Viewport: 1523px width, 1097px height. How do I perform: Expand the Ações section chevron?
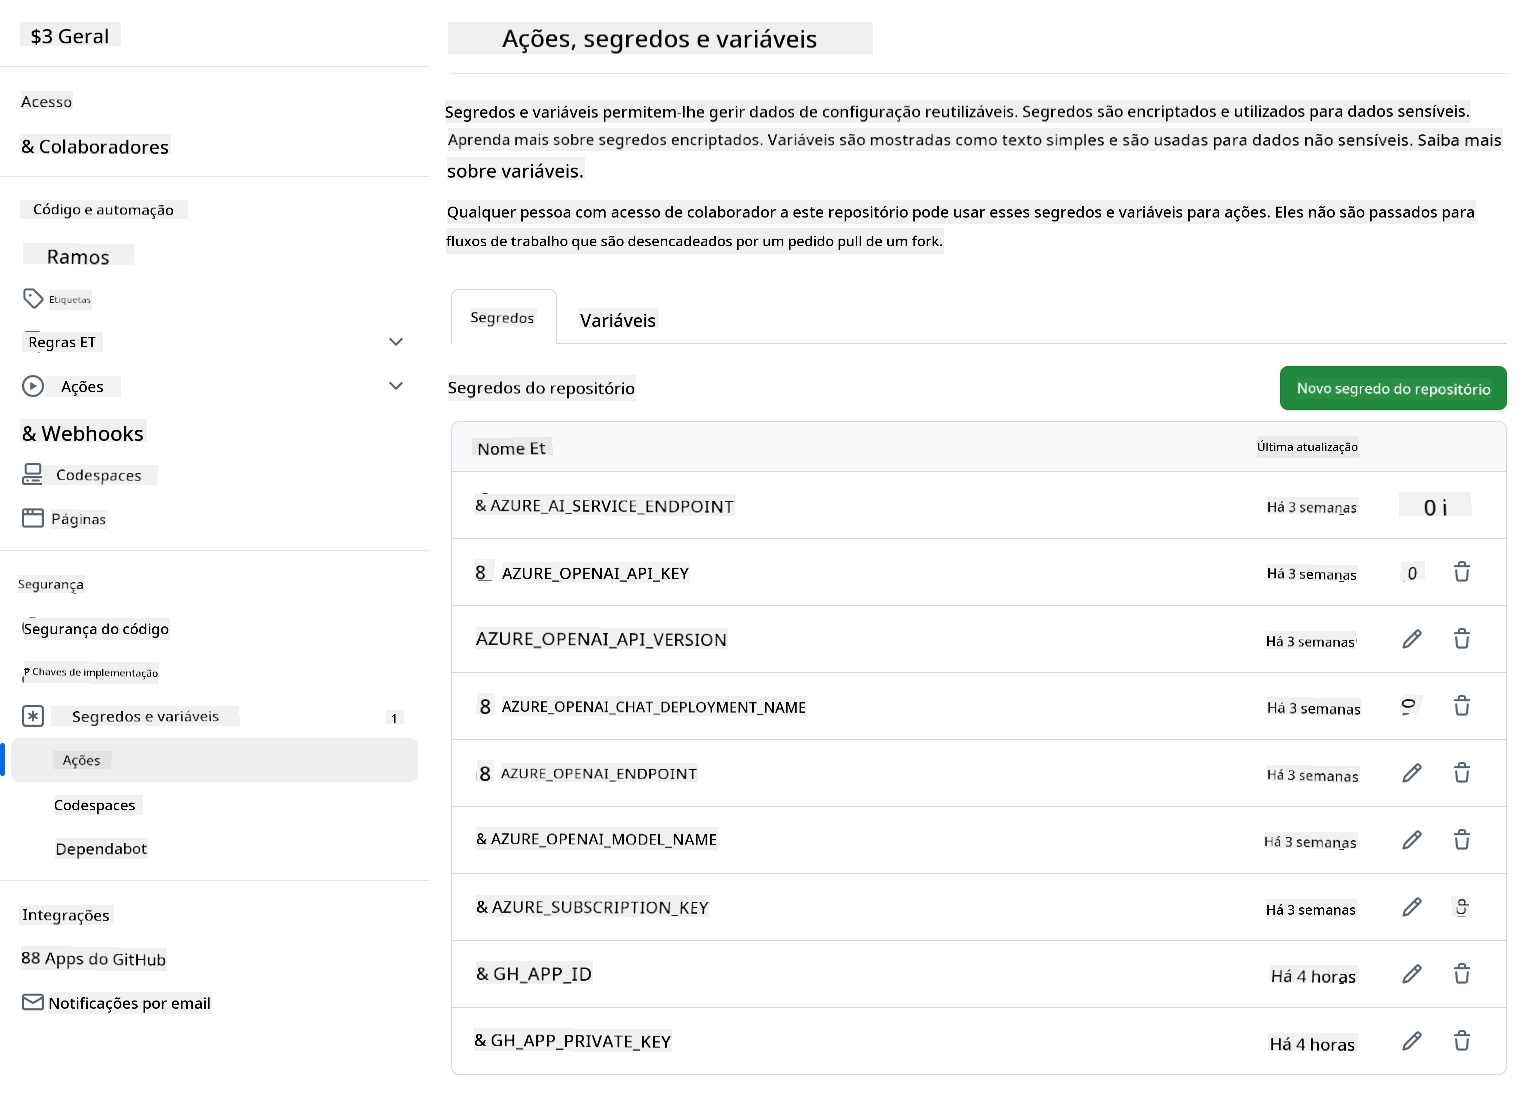click(x=396, y=386)
